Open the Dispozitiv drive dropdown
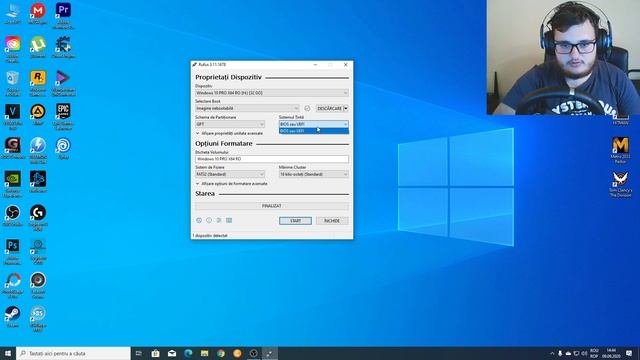The width and height of the screenshot is (640, 360). (272, 93)
